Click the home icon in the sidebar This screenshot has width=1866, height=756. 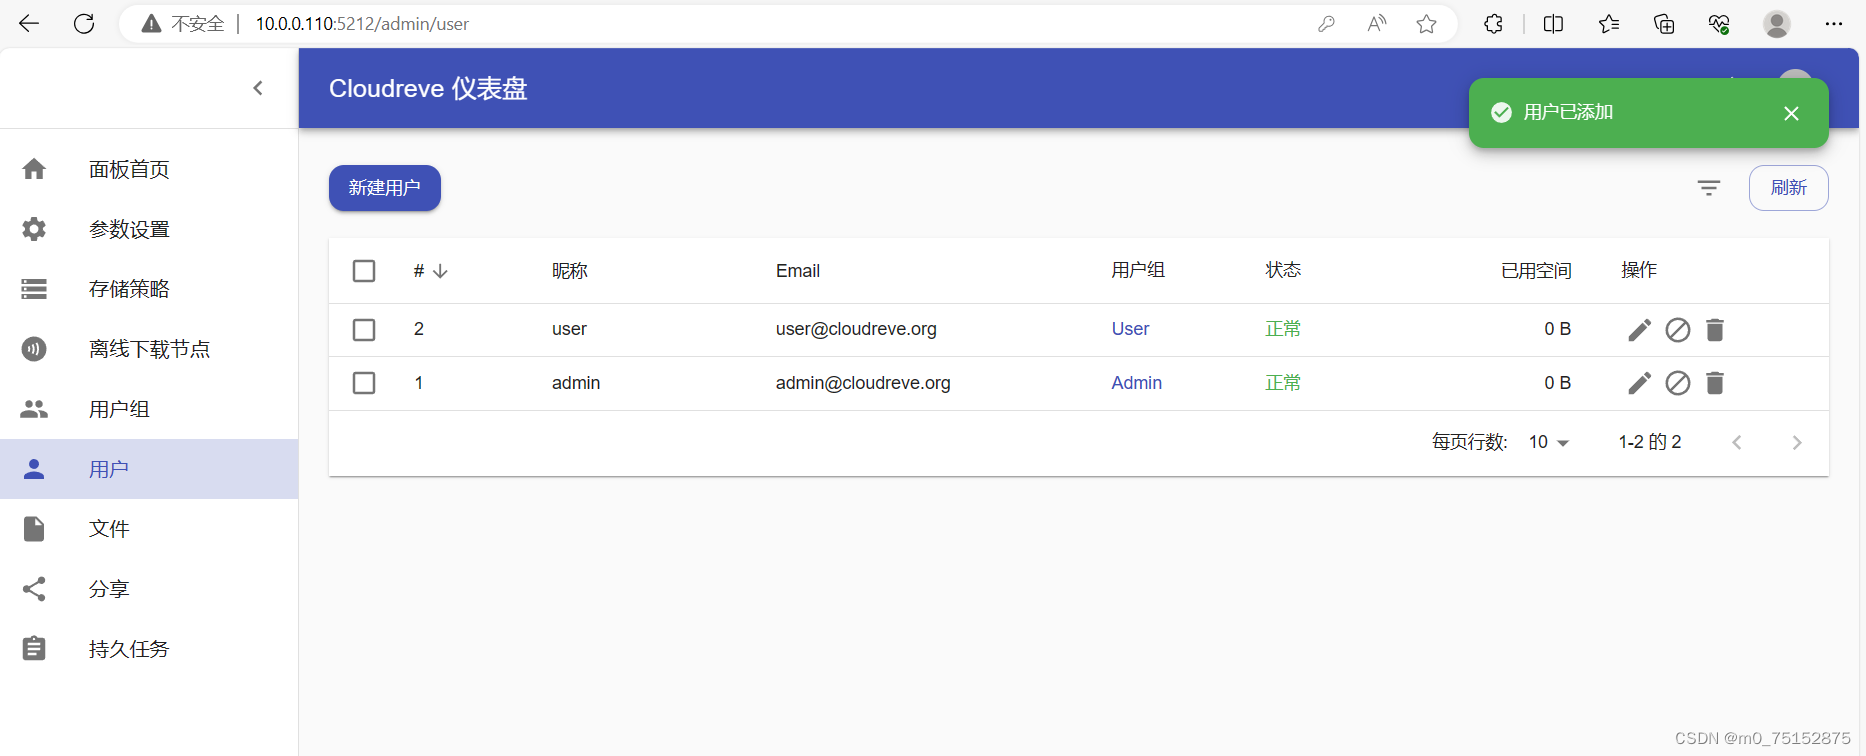pyautogui.click(x=34, y=169)
